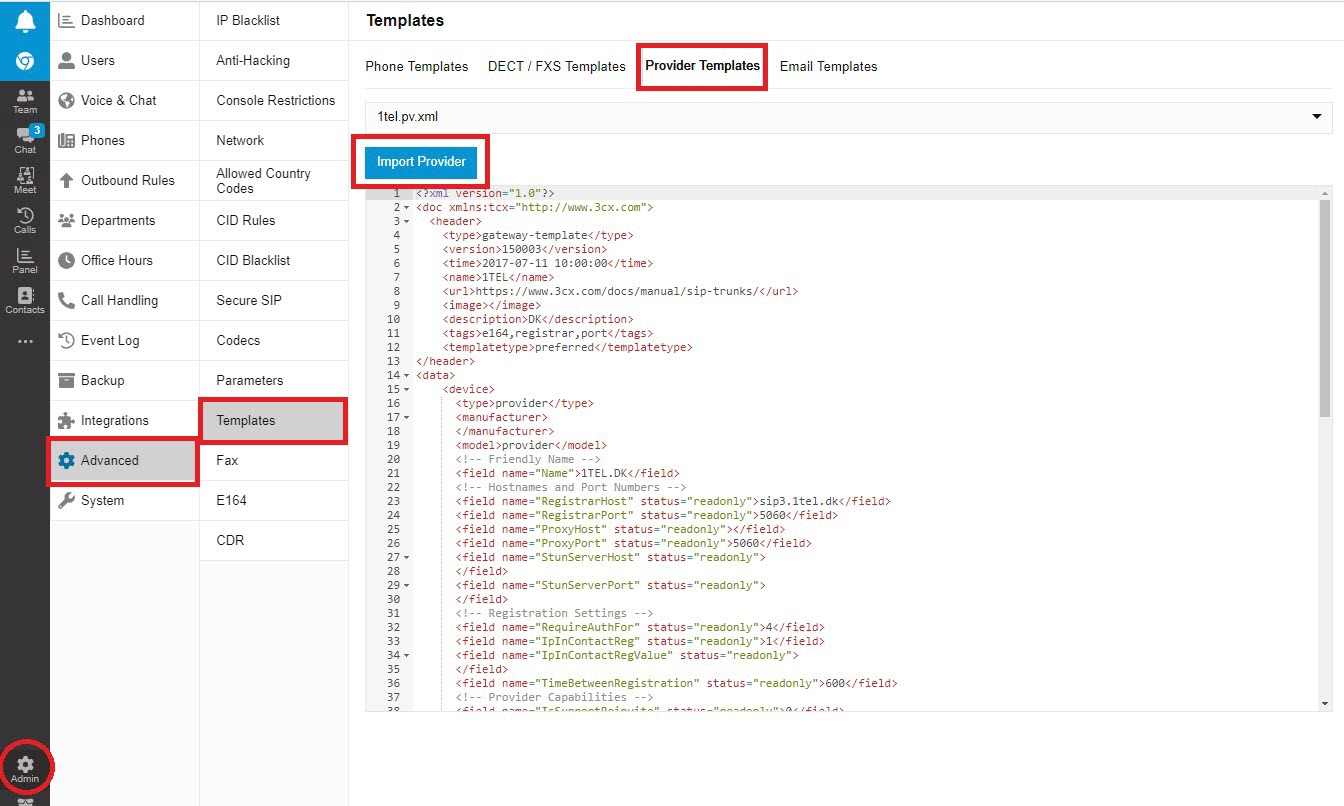Open the Contacts icon
Screen dimensions: 1344x806
point(25,300)
